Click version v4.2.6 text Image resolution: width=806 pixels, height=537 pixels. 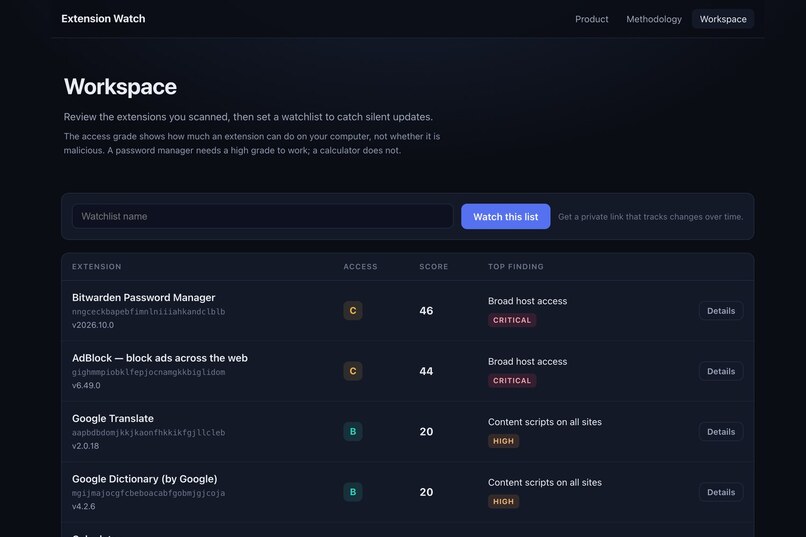(x=84, y=507)
